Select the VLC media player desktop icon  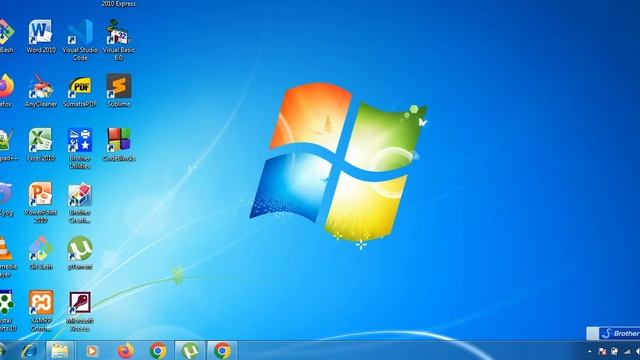pos(7,257)
